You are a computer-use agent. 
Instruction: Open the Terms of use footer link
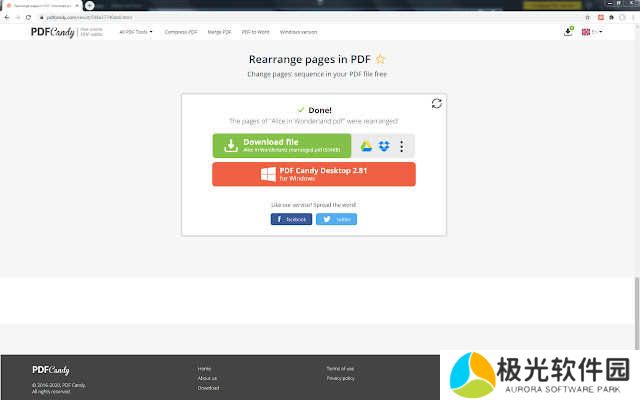pyautogui.click(x=340, y=368)
